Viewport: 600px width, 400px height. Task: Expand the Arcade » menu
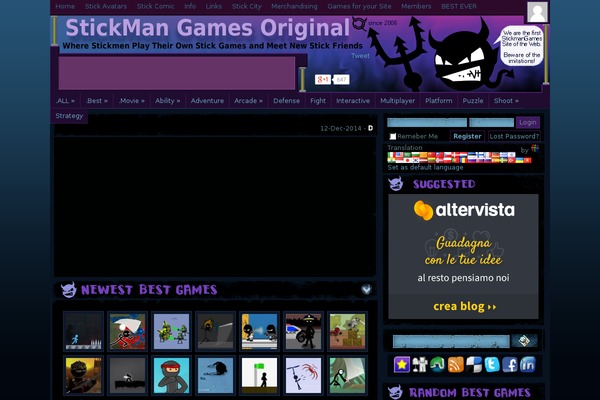tap(248, 101)
